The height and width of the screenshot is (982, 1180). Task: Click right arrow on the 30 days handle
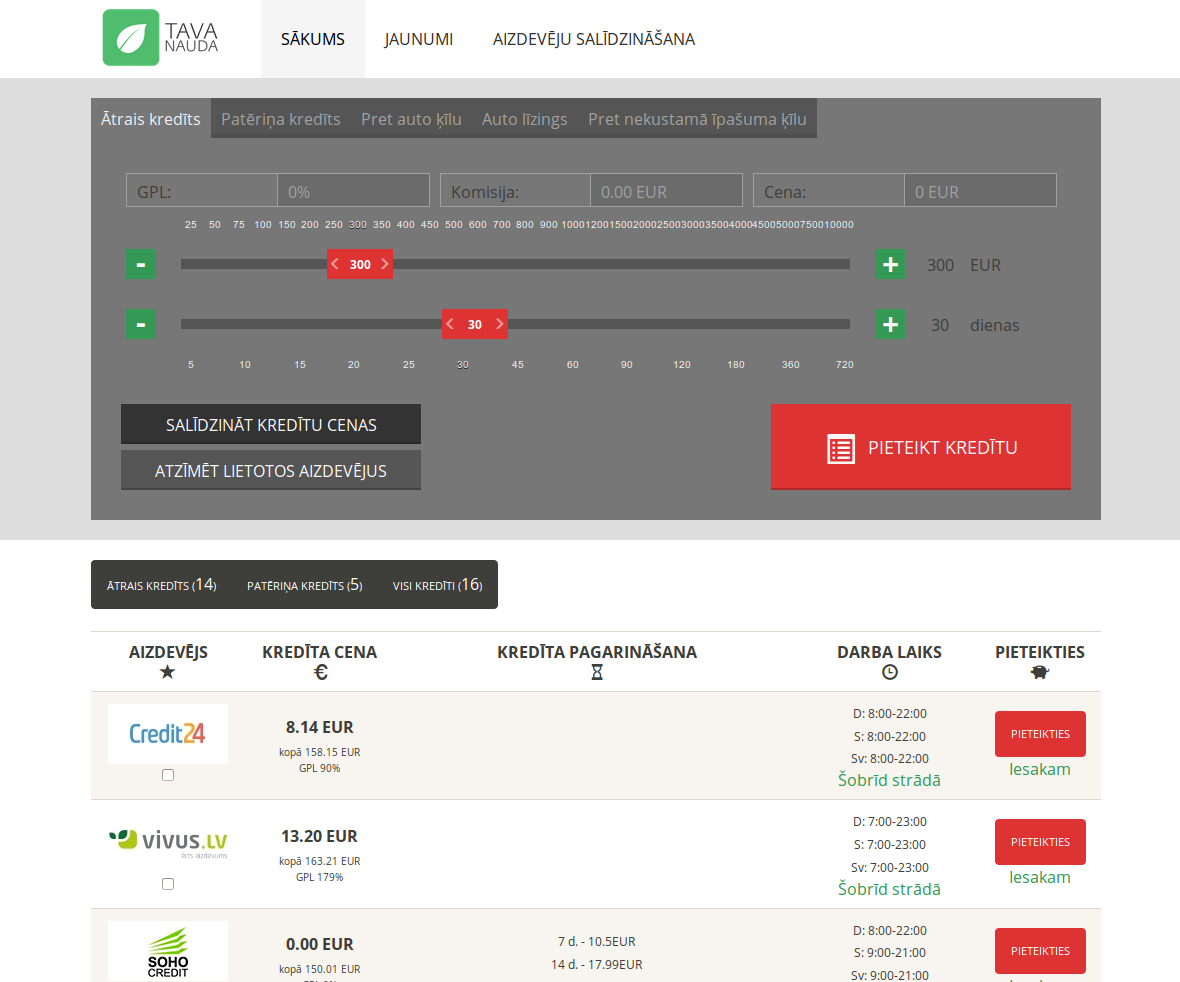500,324
